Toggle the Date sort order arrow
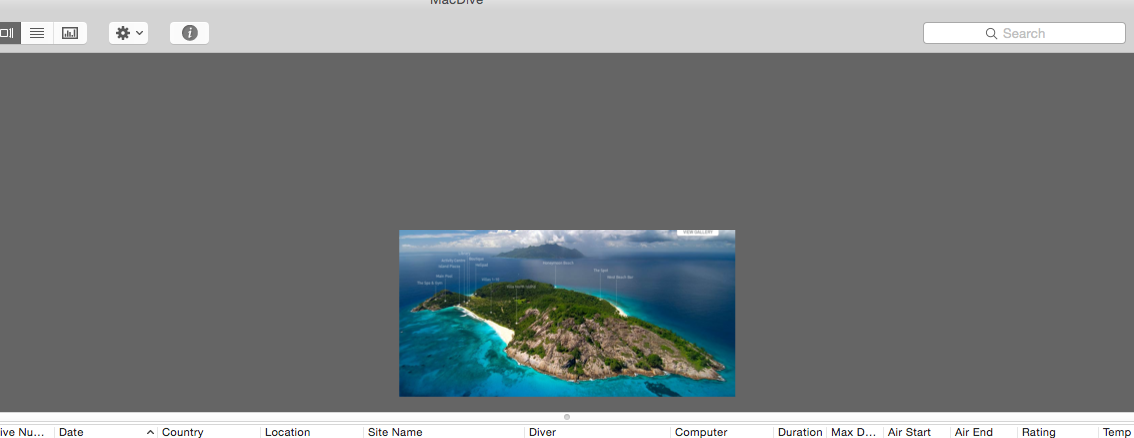Image resolution: width=1134 pixels, height=438 pixels. click(150, 432)
